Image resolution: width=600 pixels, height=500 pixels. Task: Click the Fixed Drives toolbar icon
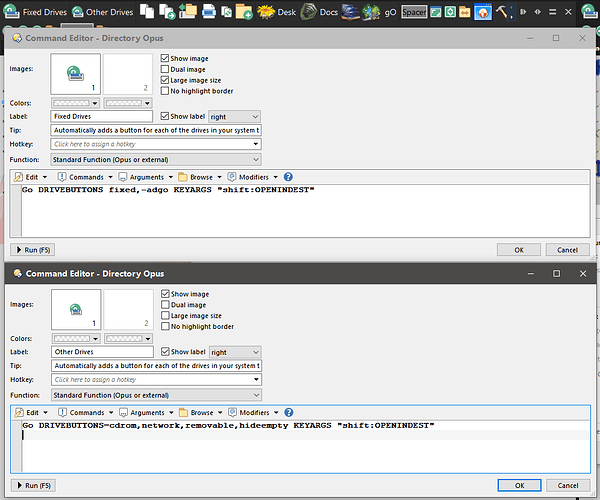(11, 12)
